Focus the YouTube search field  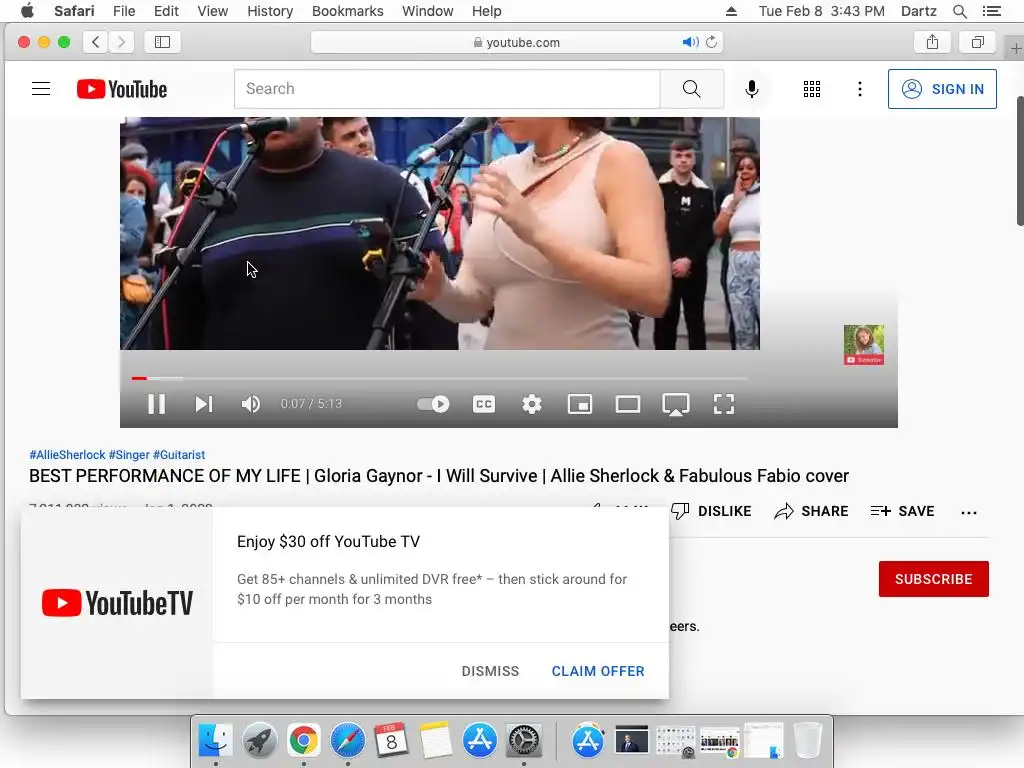point(447,89)
